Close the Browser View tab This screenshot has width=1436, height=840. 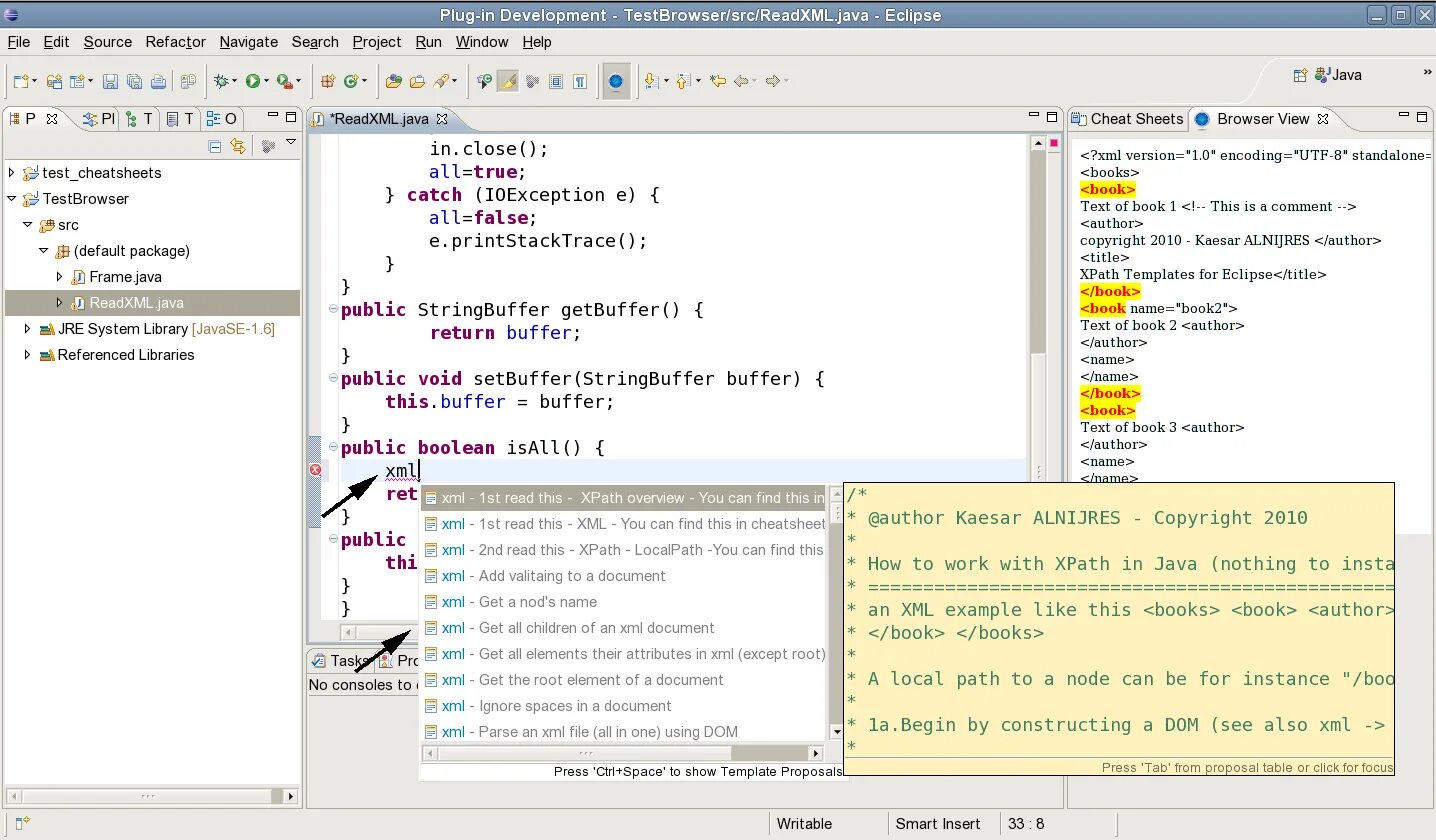click(1322, 119)
